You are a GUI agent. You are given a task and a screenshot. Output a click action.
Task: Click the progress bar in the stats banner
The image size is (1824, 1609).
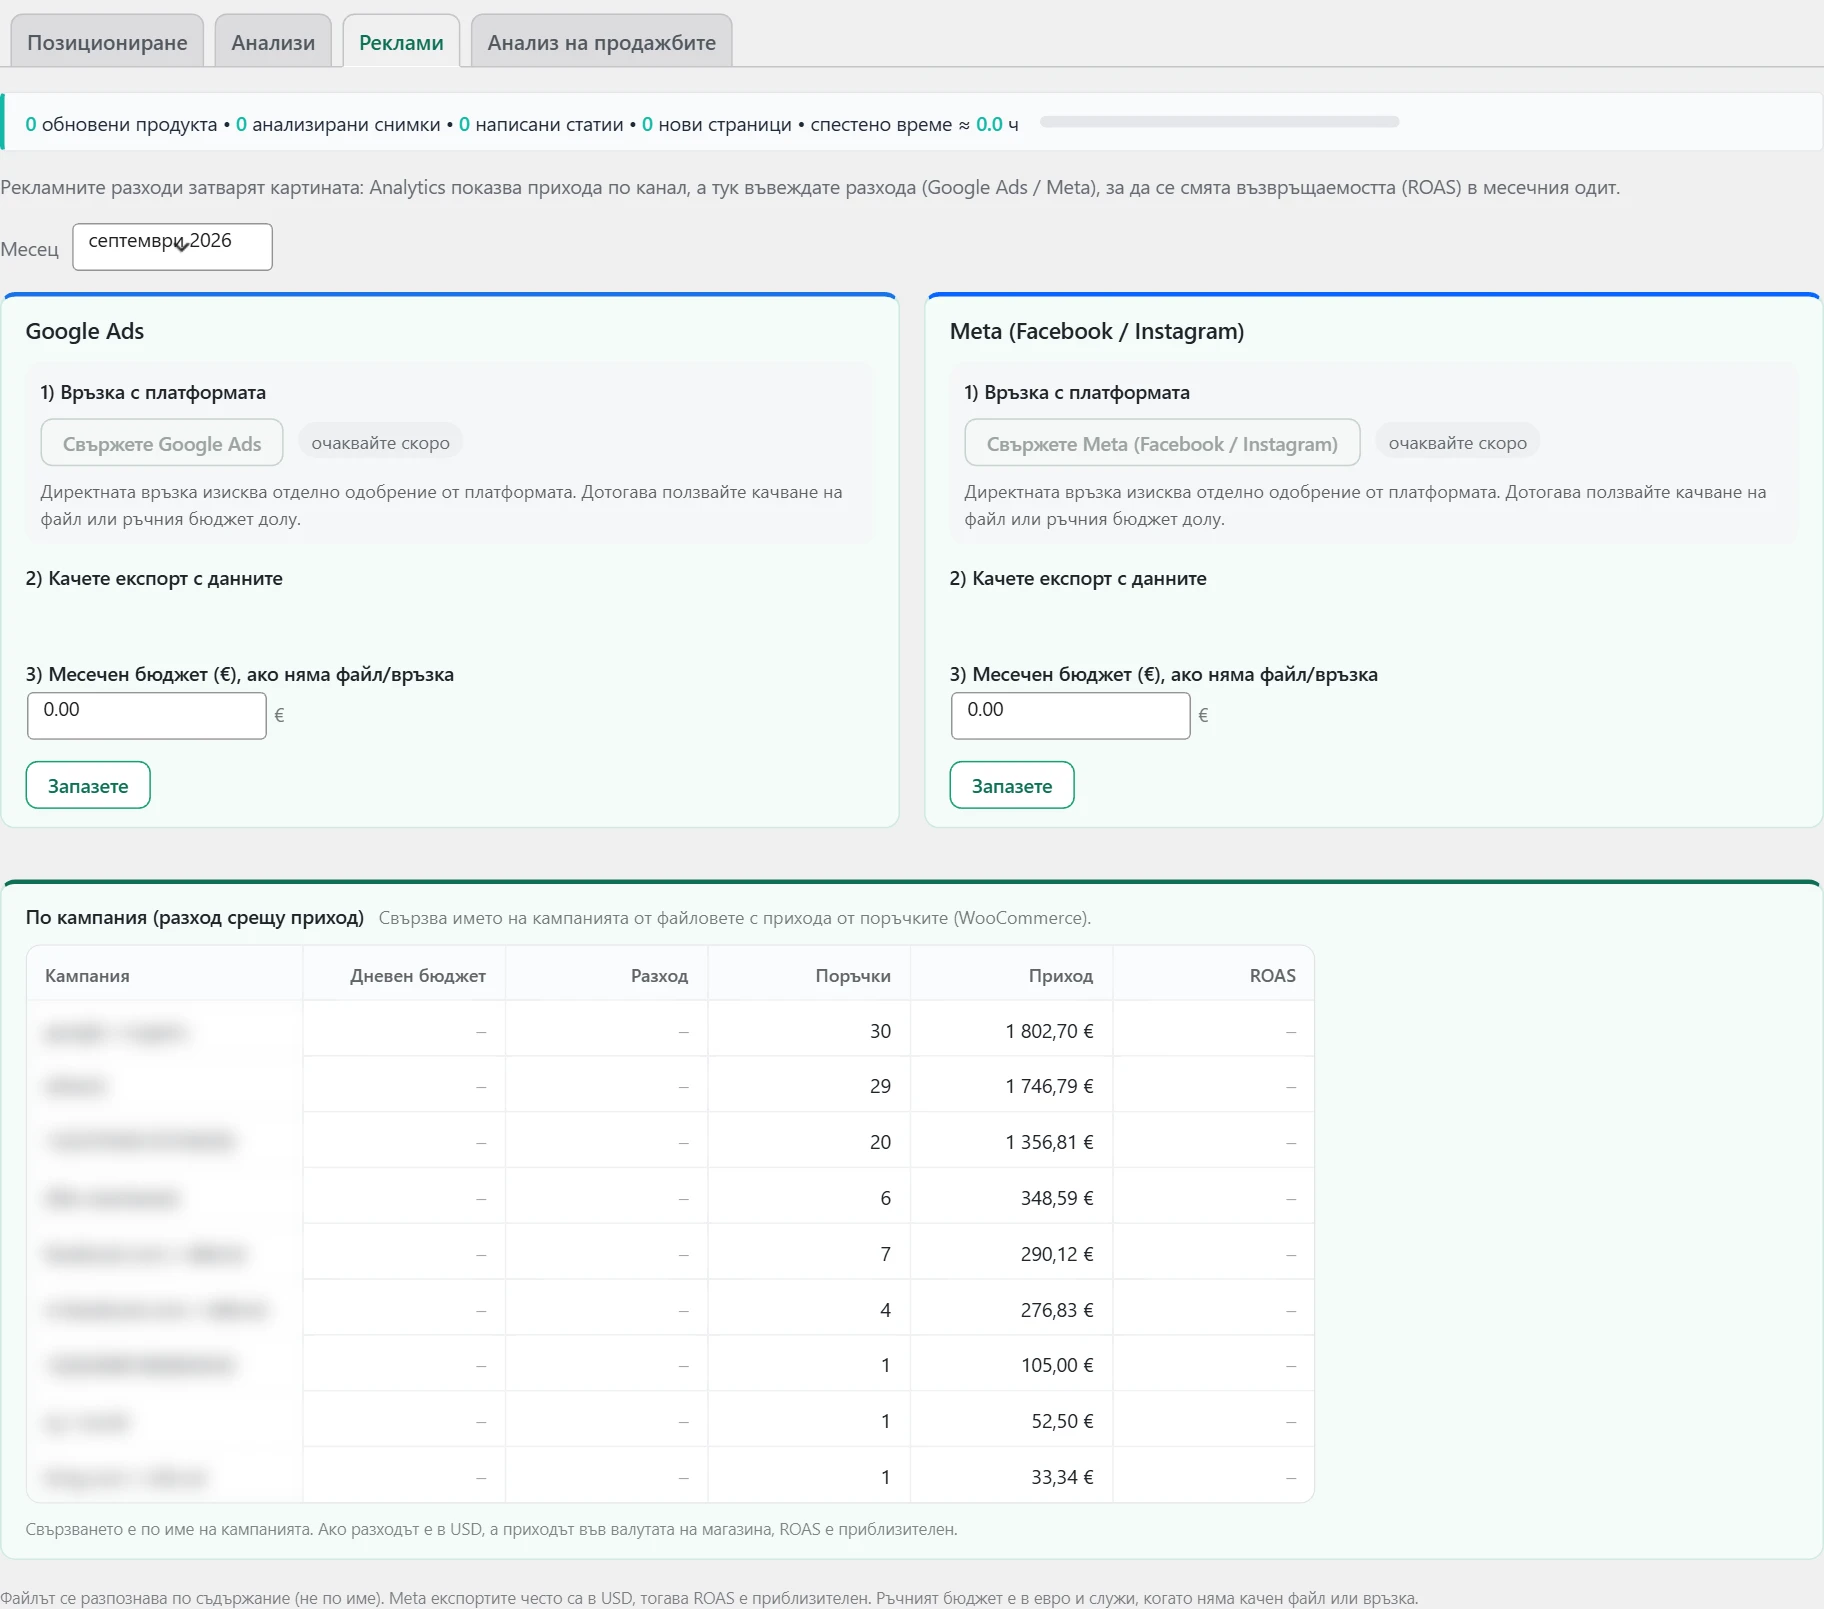[x=1219, y=122]
